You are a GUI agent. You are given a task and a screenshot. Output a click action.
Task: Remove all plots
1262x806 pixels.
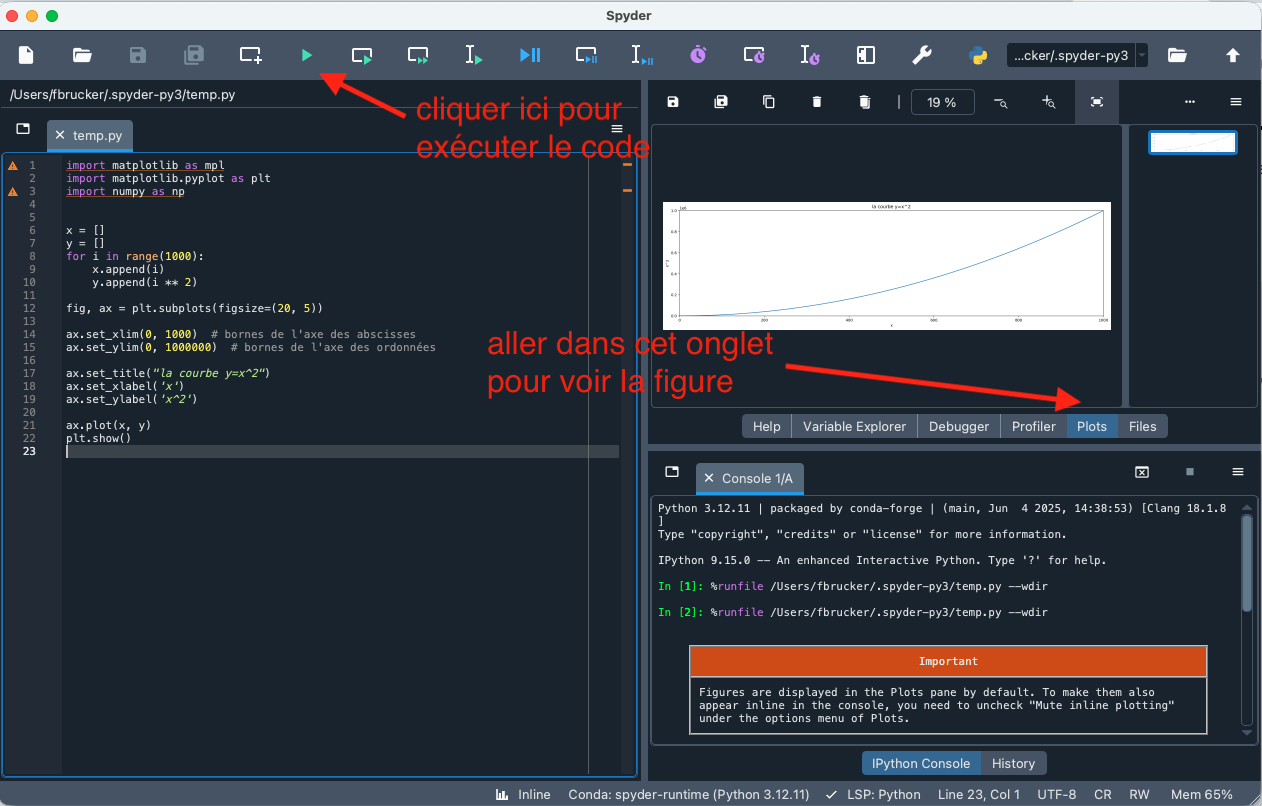click(x=865, y=102)
